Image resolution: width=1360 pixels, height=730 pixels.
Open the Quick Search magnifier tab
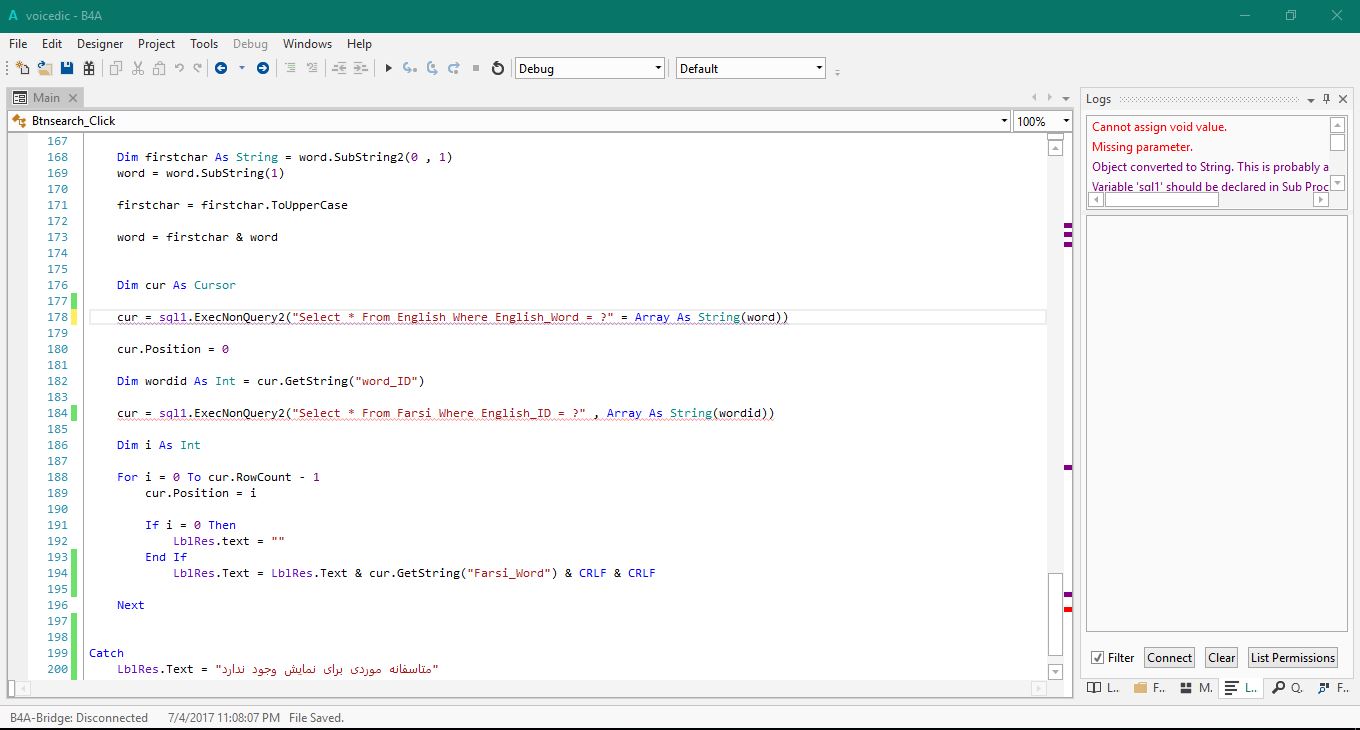tap(1286, 688)
